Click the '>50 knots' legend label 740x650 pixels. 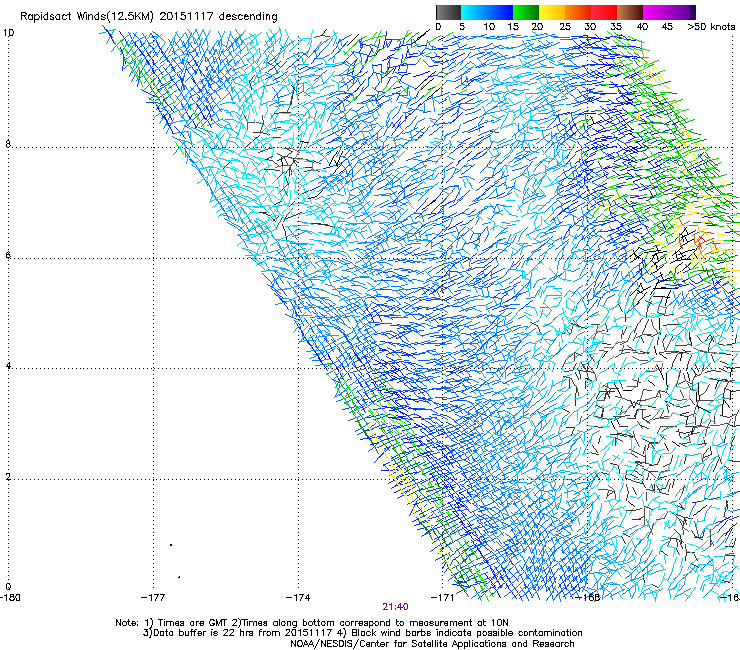tap(711, 27)
